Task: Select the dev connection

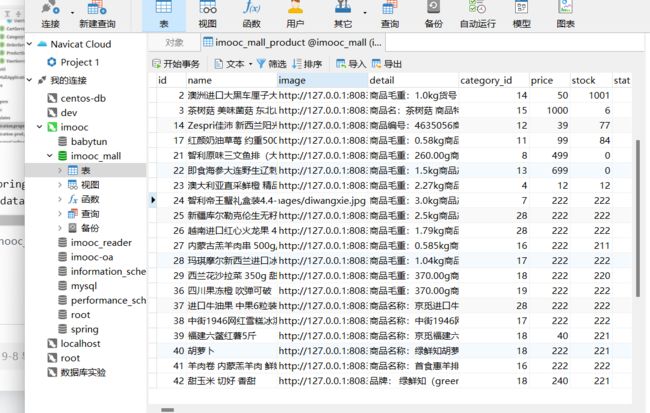Action: click(69, 113)
